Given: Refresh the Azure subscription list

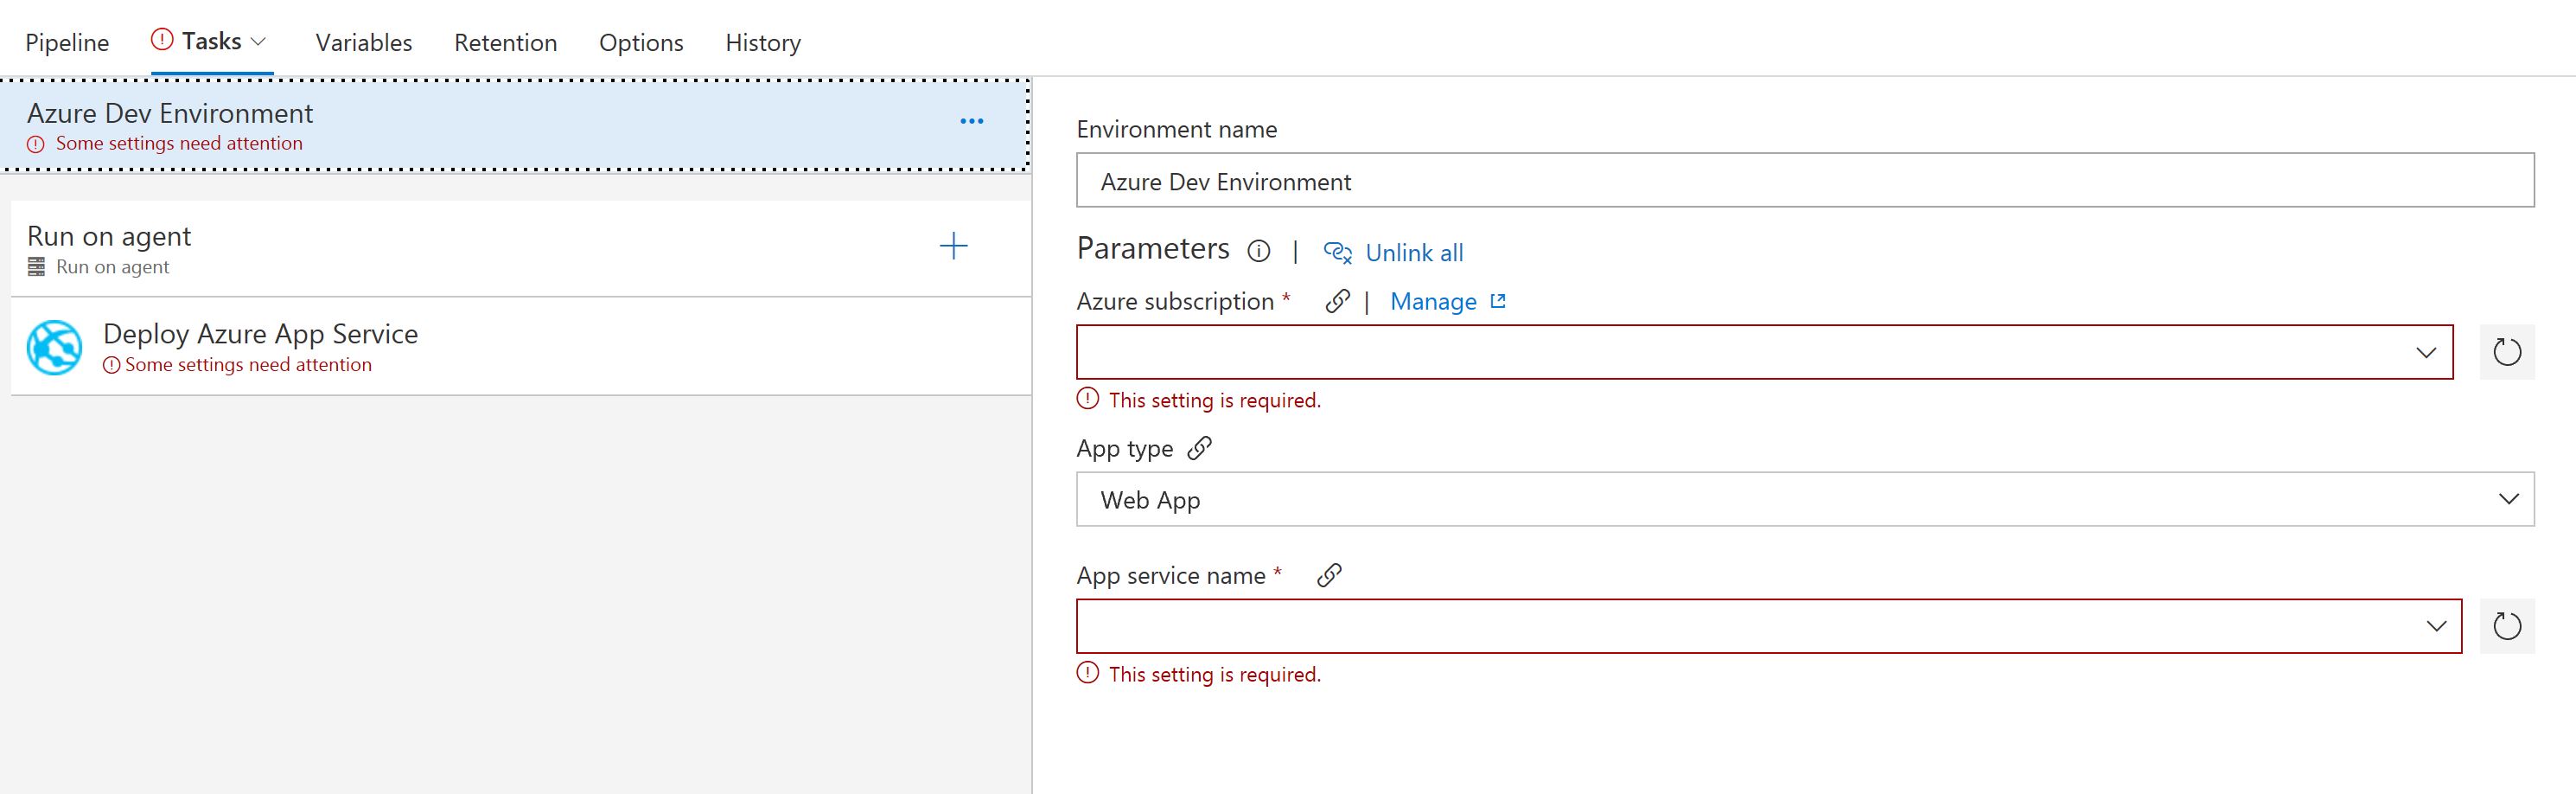Looking at the screenshot, I should (2506, 352).
